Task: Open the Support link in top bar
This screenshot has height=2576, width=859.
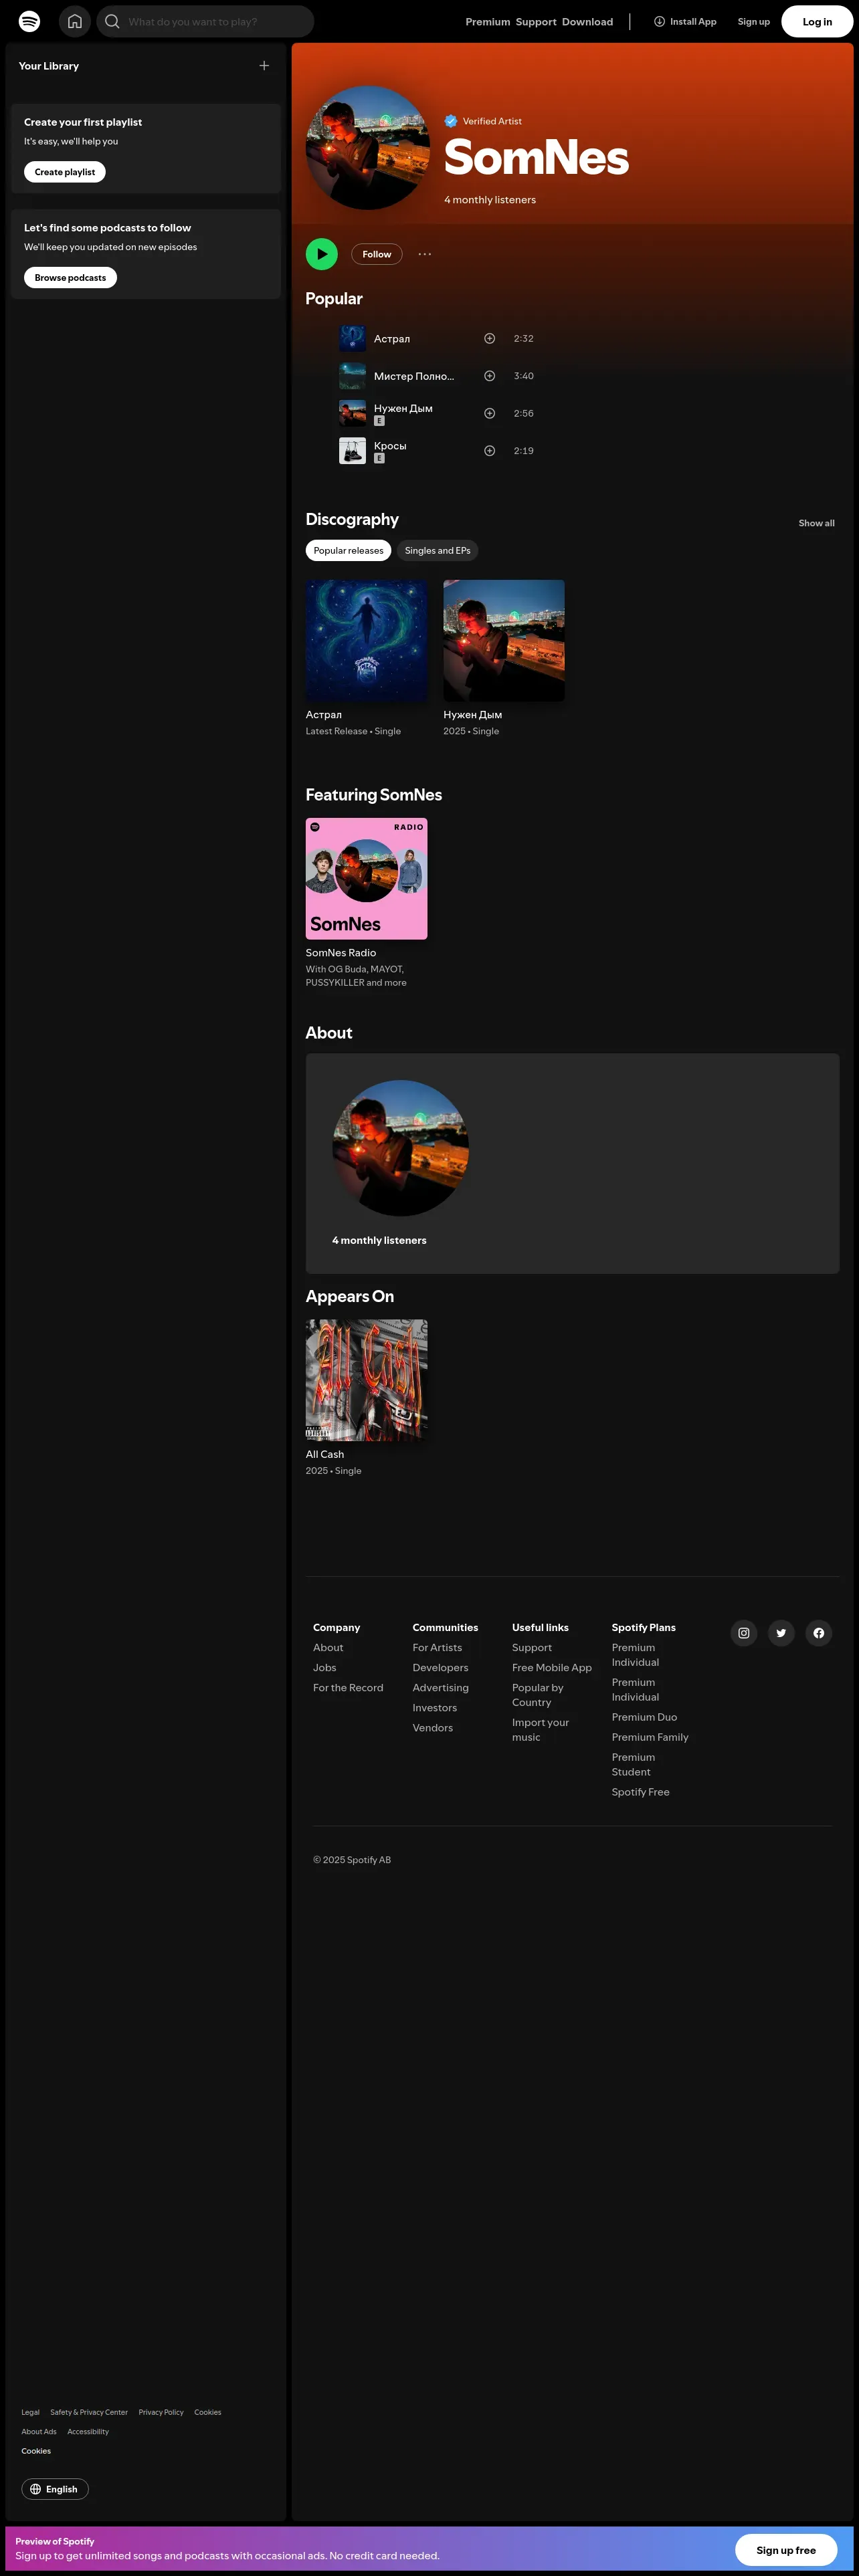Action: [536, 22]
